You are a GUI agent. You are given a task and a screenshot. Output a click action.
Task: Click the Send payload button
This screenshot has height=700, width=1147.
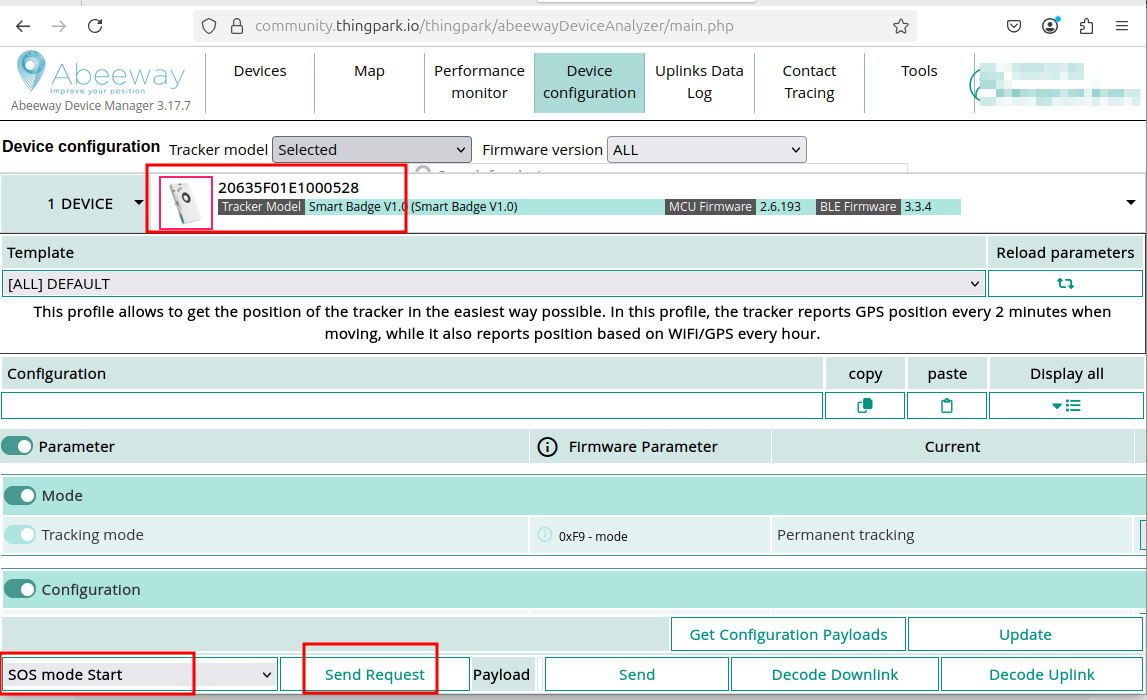click(637, 674)
